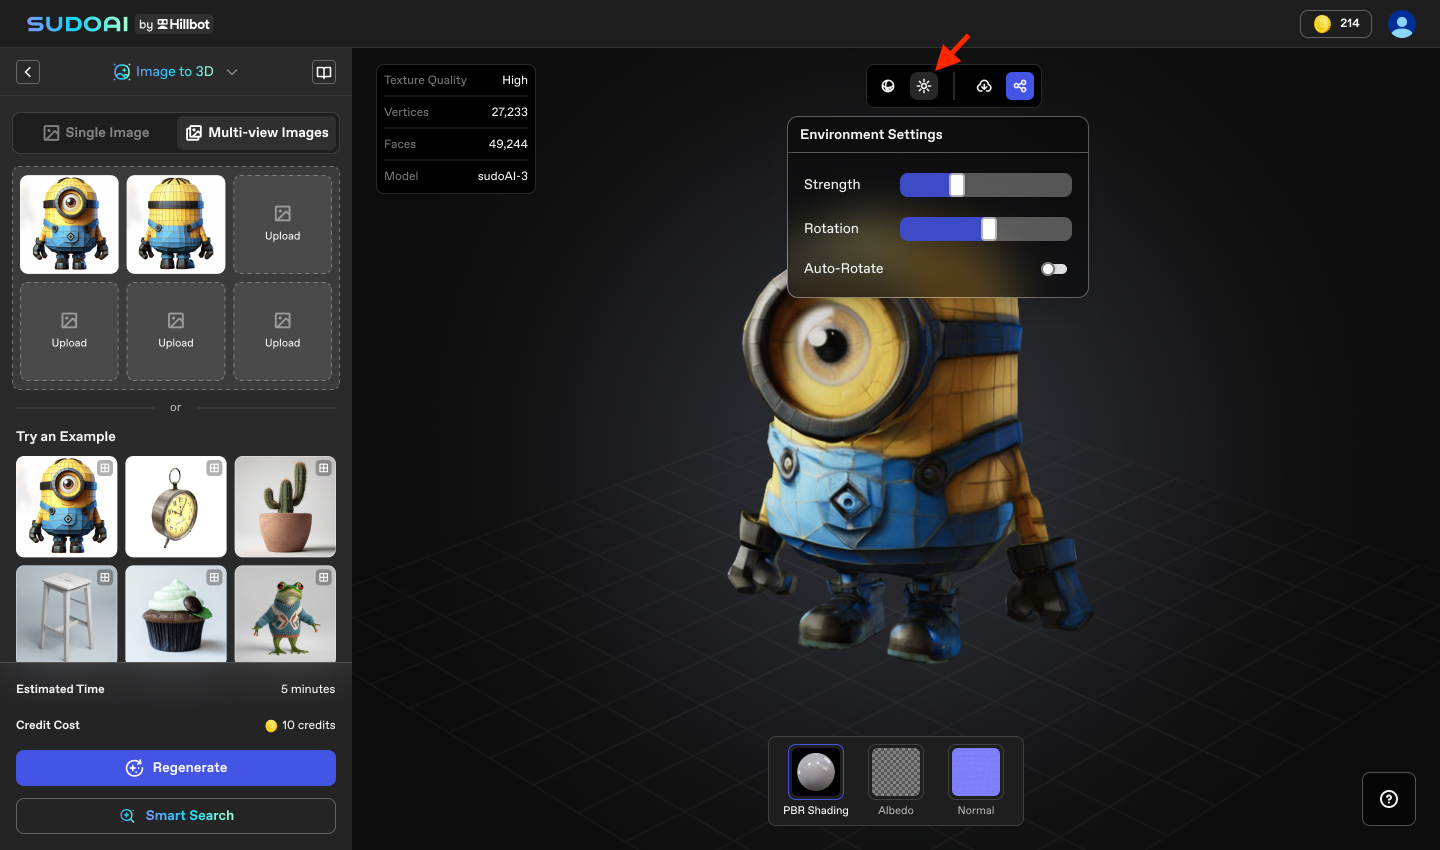Select PBR Shading render mode
The height and width of the screenshot is (850, 1440).
(x=816, y=781)
